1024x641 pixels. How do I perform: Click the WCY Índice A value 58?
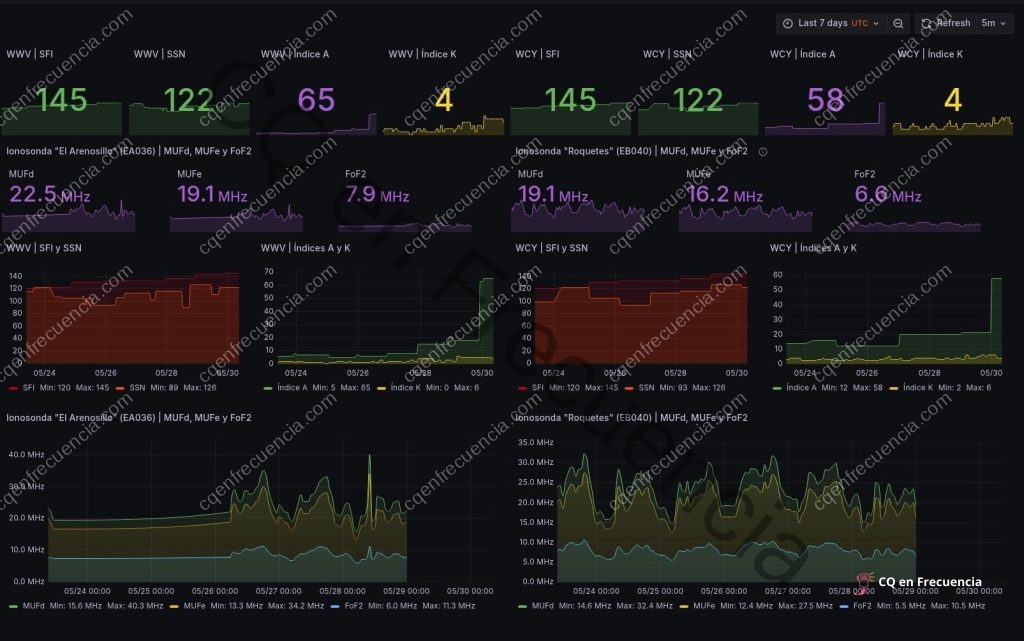(826, 100)
